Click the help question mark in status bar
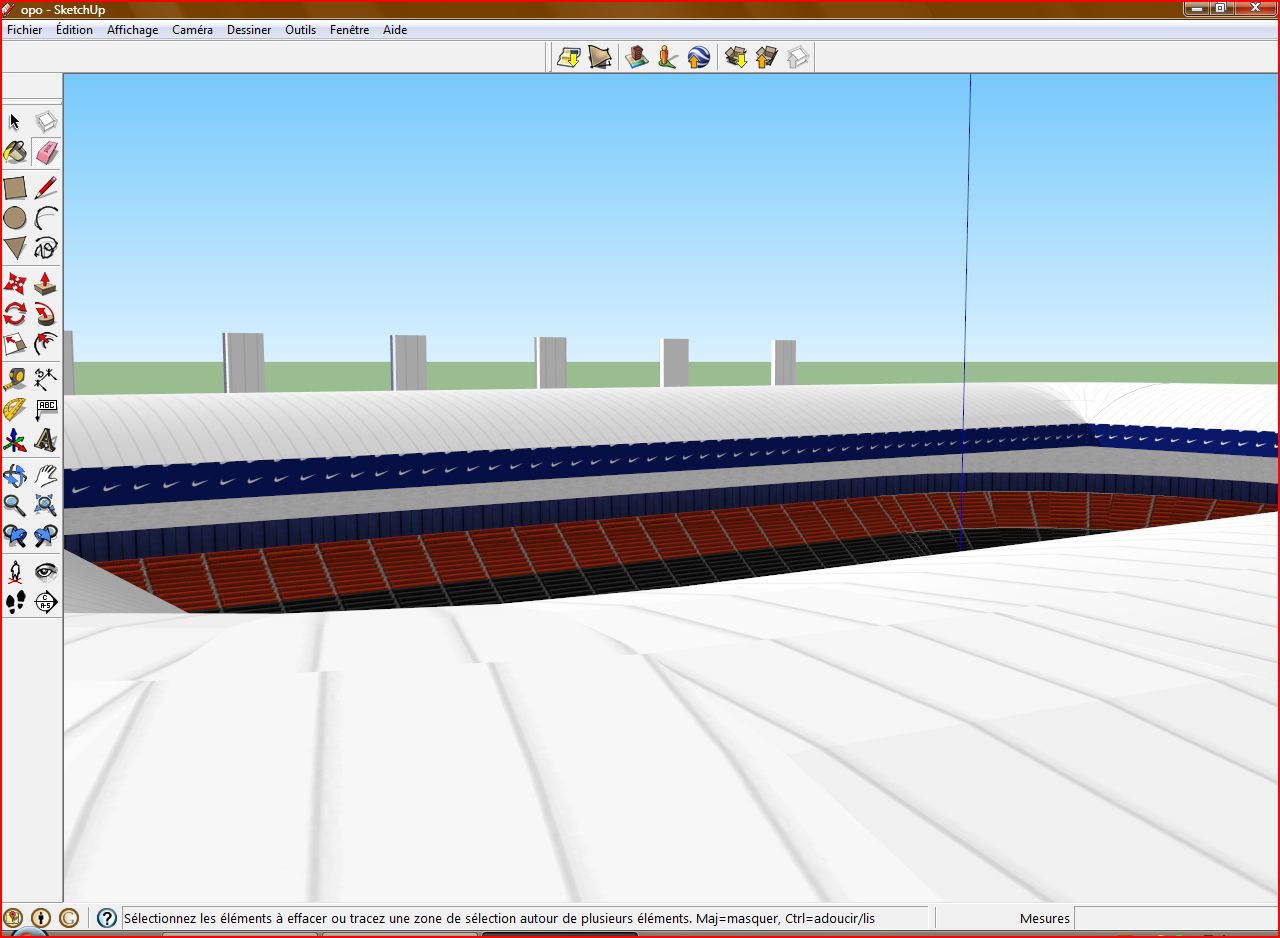Viewport: 1280px width, 938px height. point(107,918)
